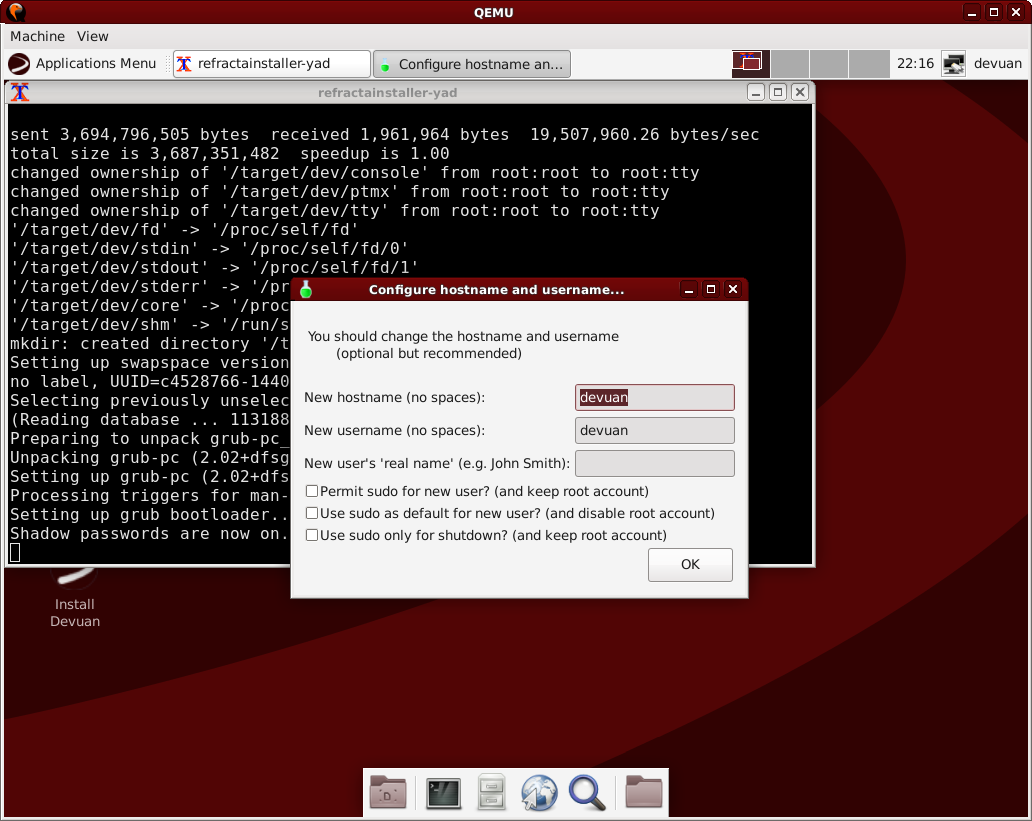Click the New hostname text field

click(x=654, y=397)
